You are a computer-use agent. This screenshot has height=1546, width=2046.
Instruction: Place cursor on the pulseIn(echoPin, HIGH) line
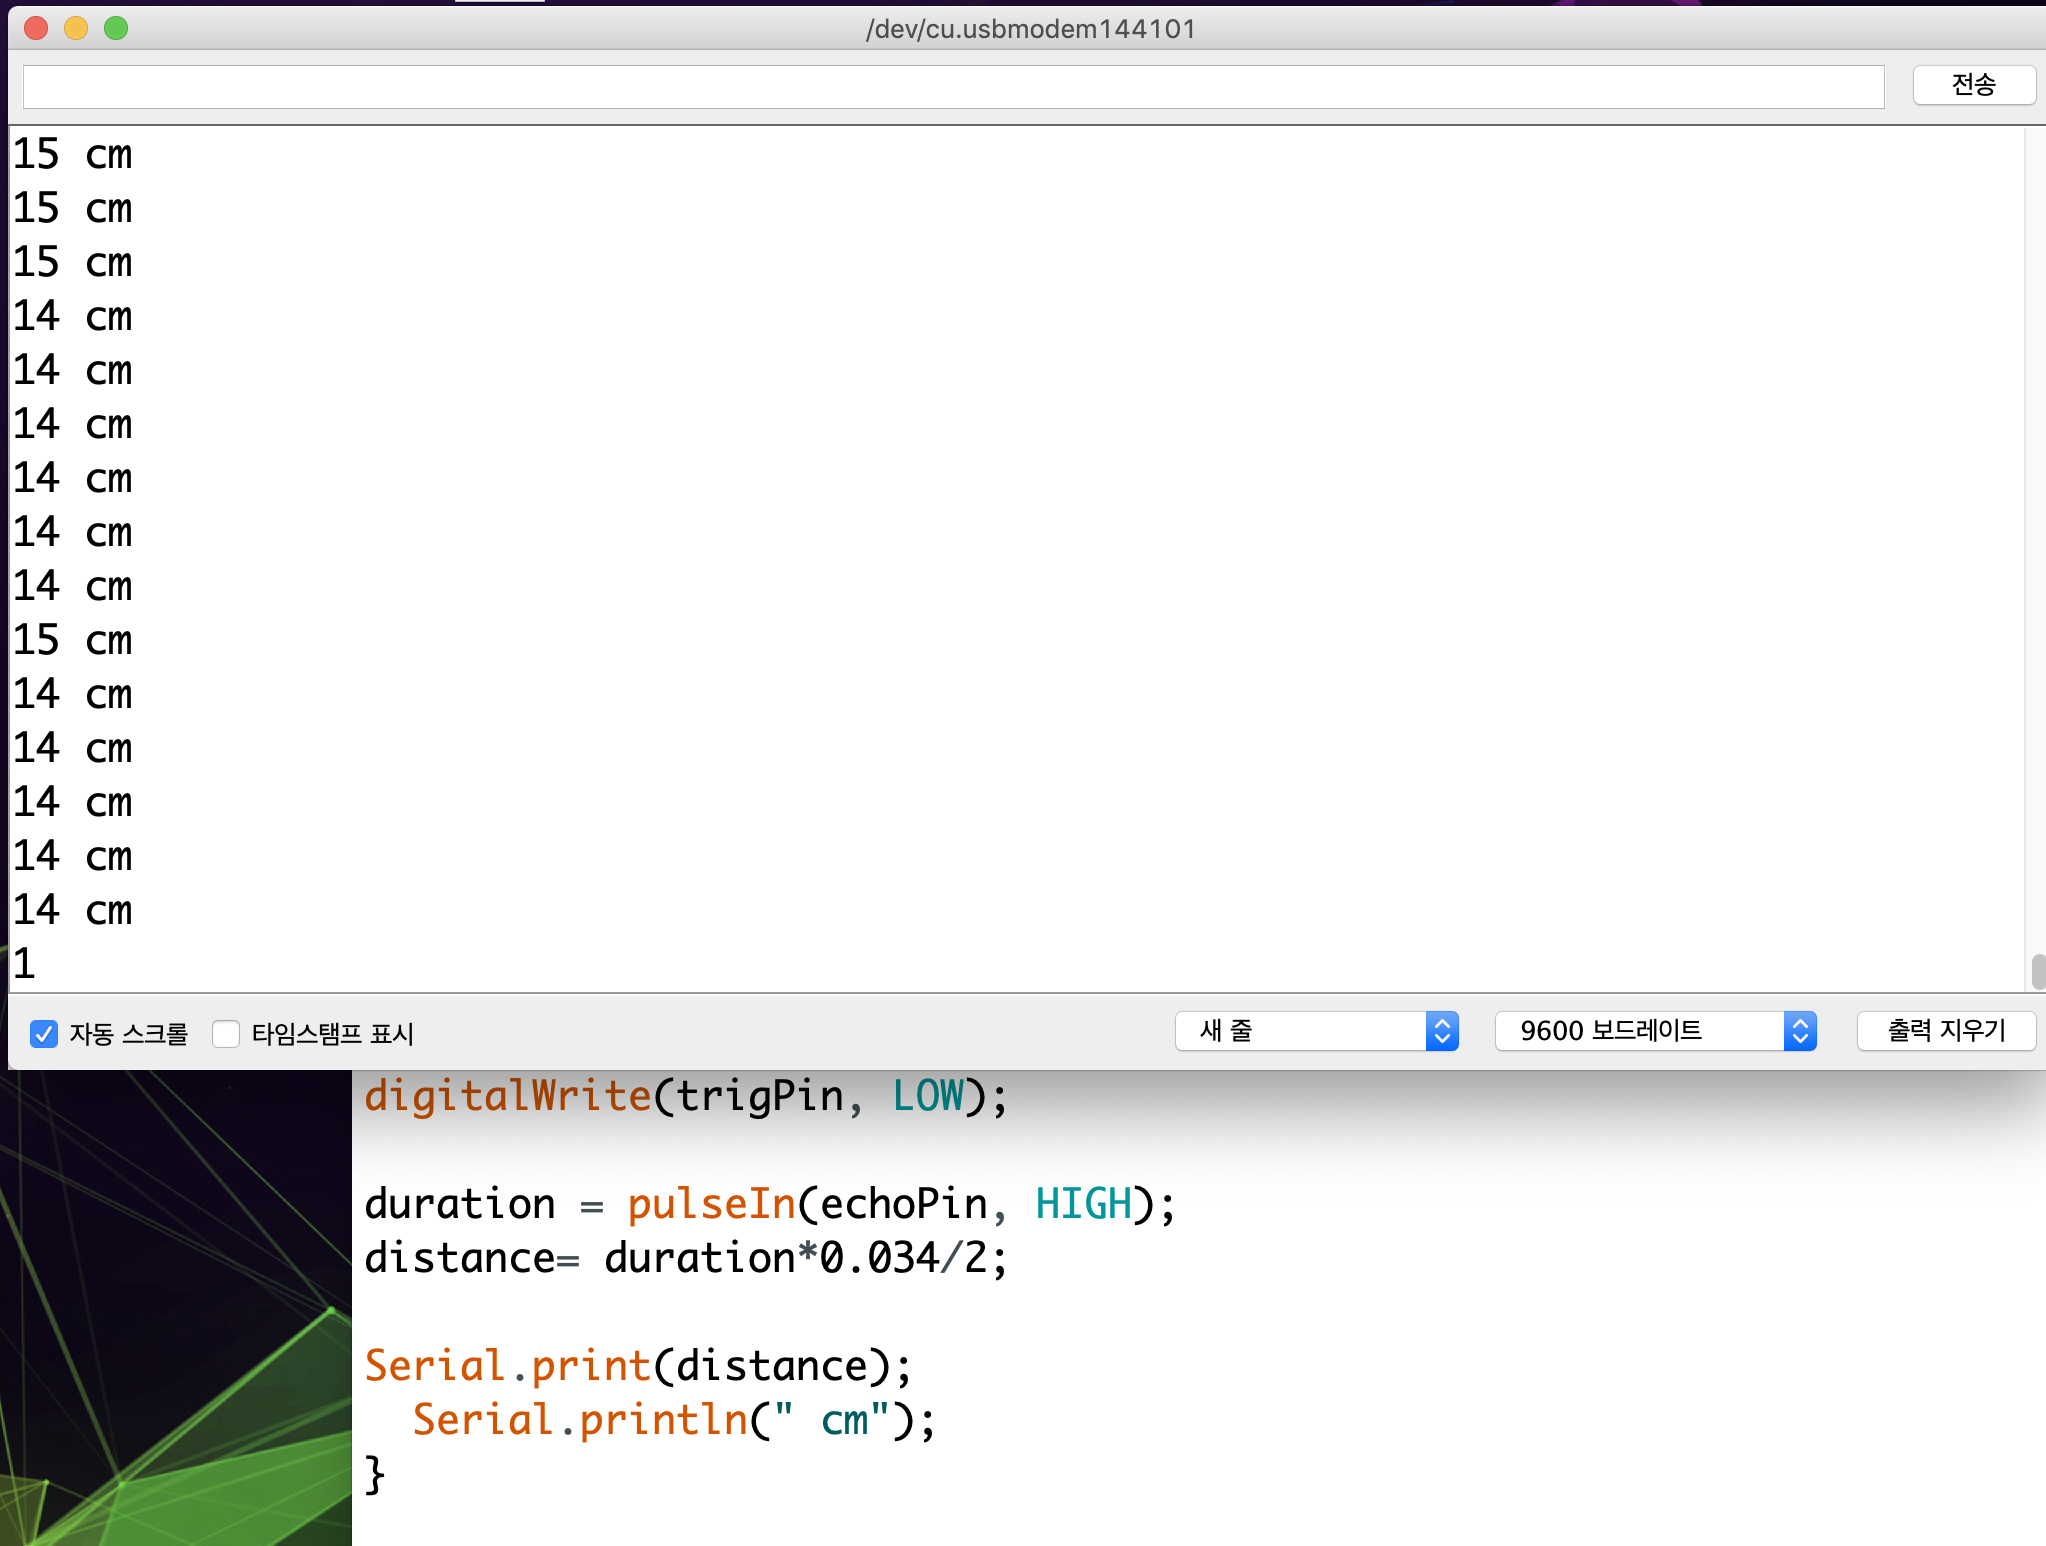770,1204
